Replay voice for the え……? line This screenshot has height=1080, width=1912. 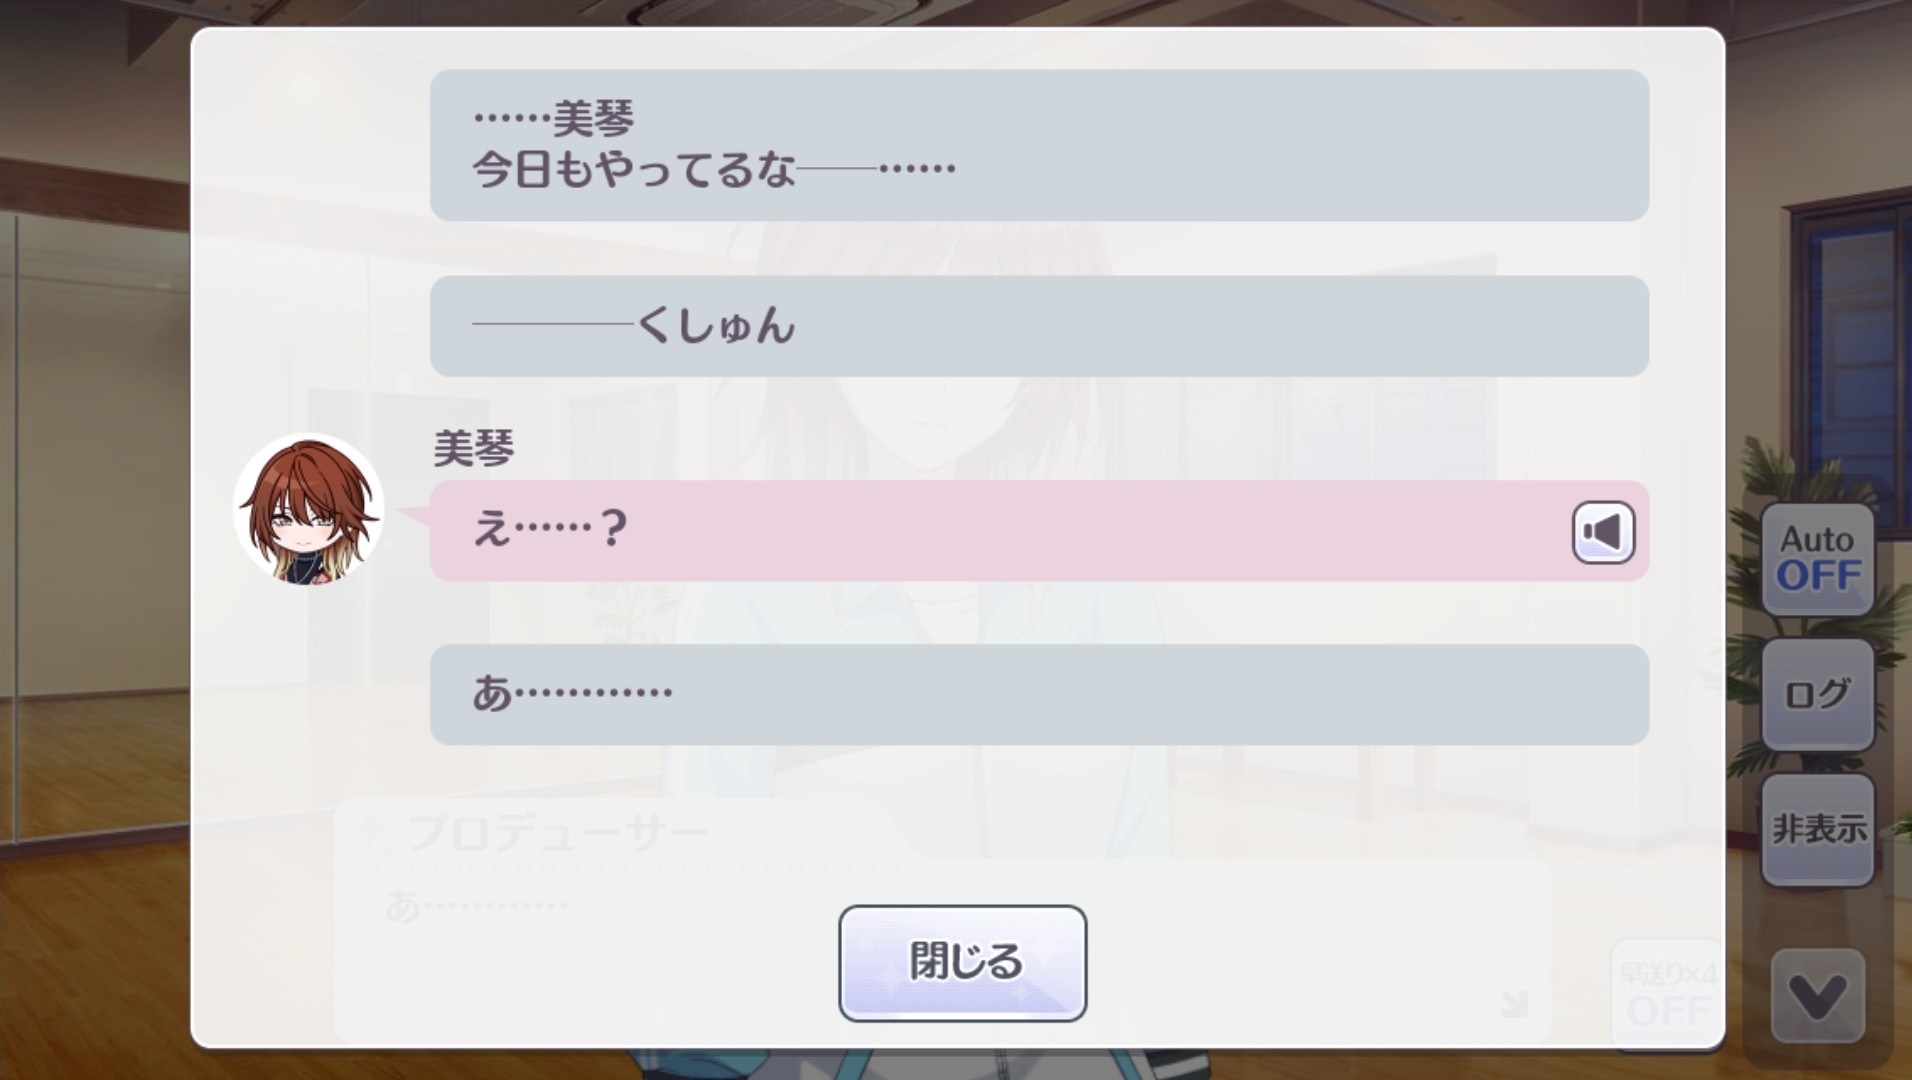click(x=1603, y=532)
